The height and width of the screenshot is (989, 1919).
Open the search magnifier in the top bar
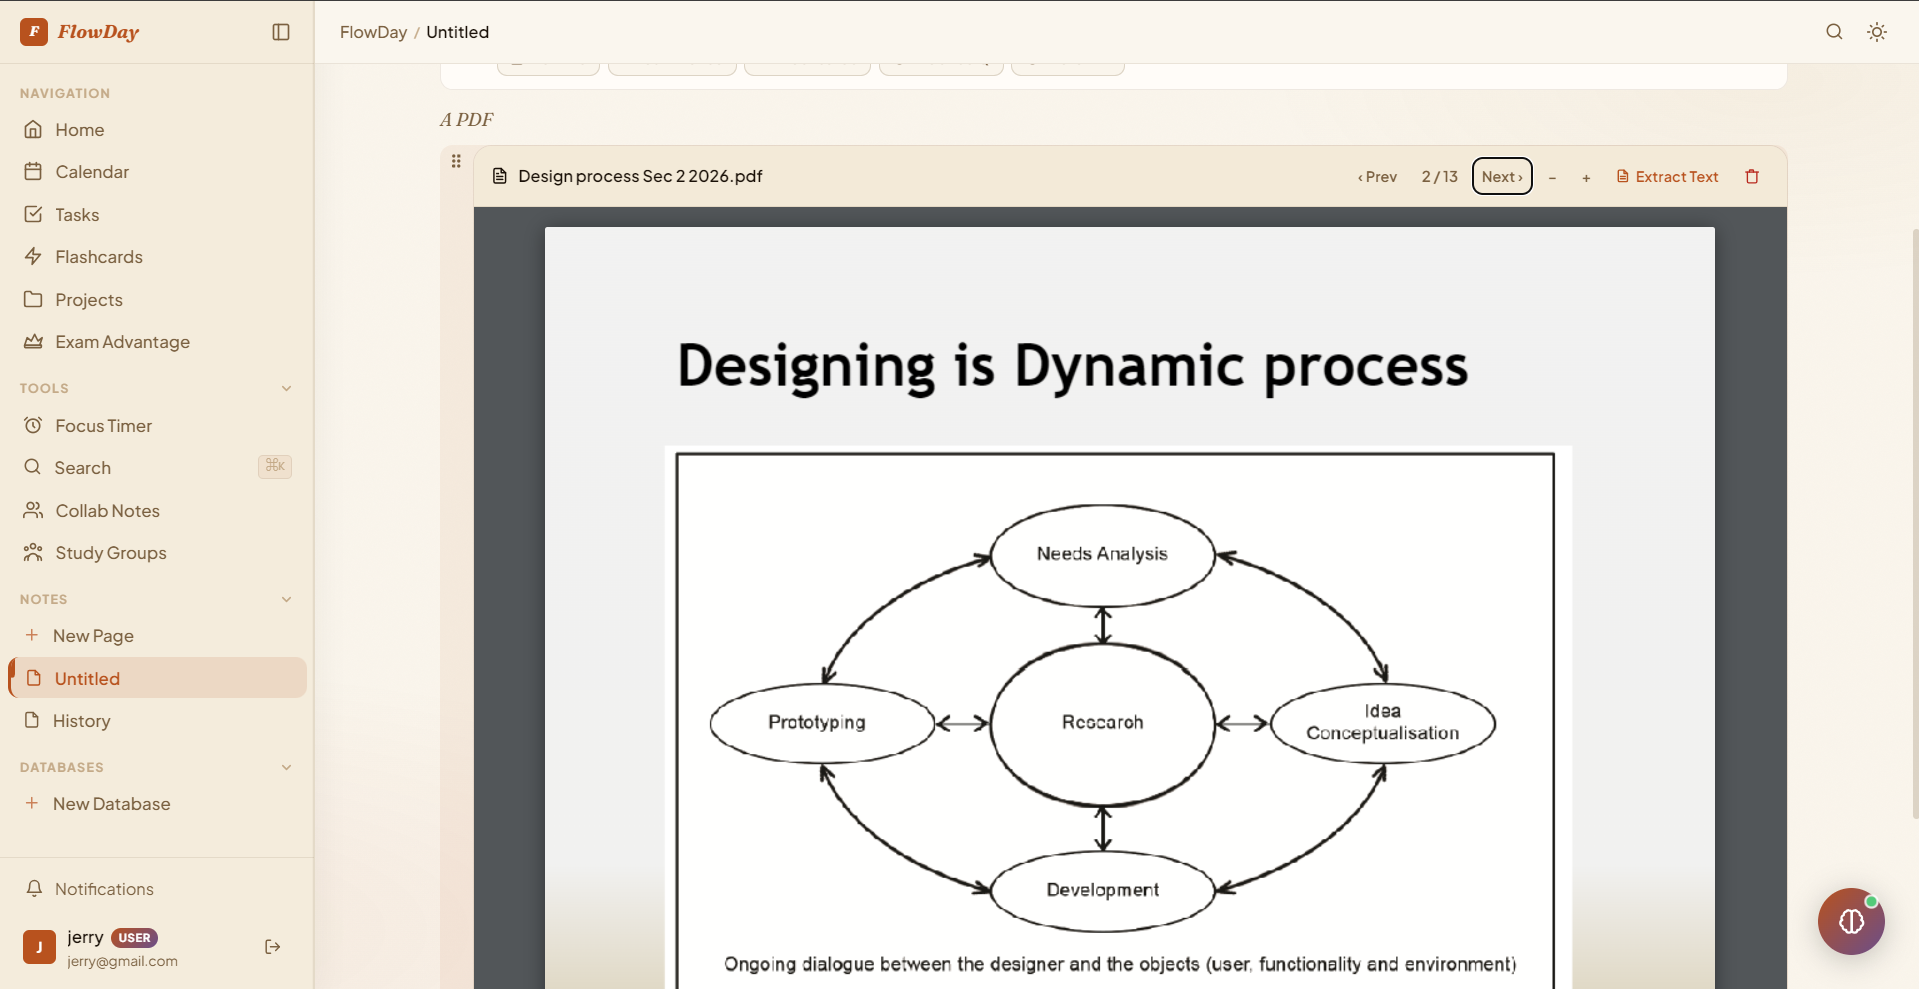1834,32
